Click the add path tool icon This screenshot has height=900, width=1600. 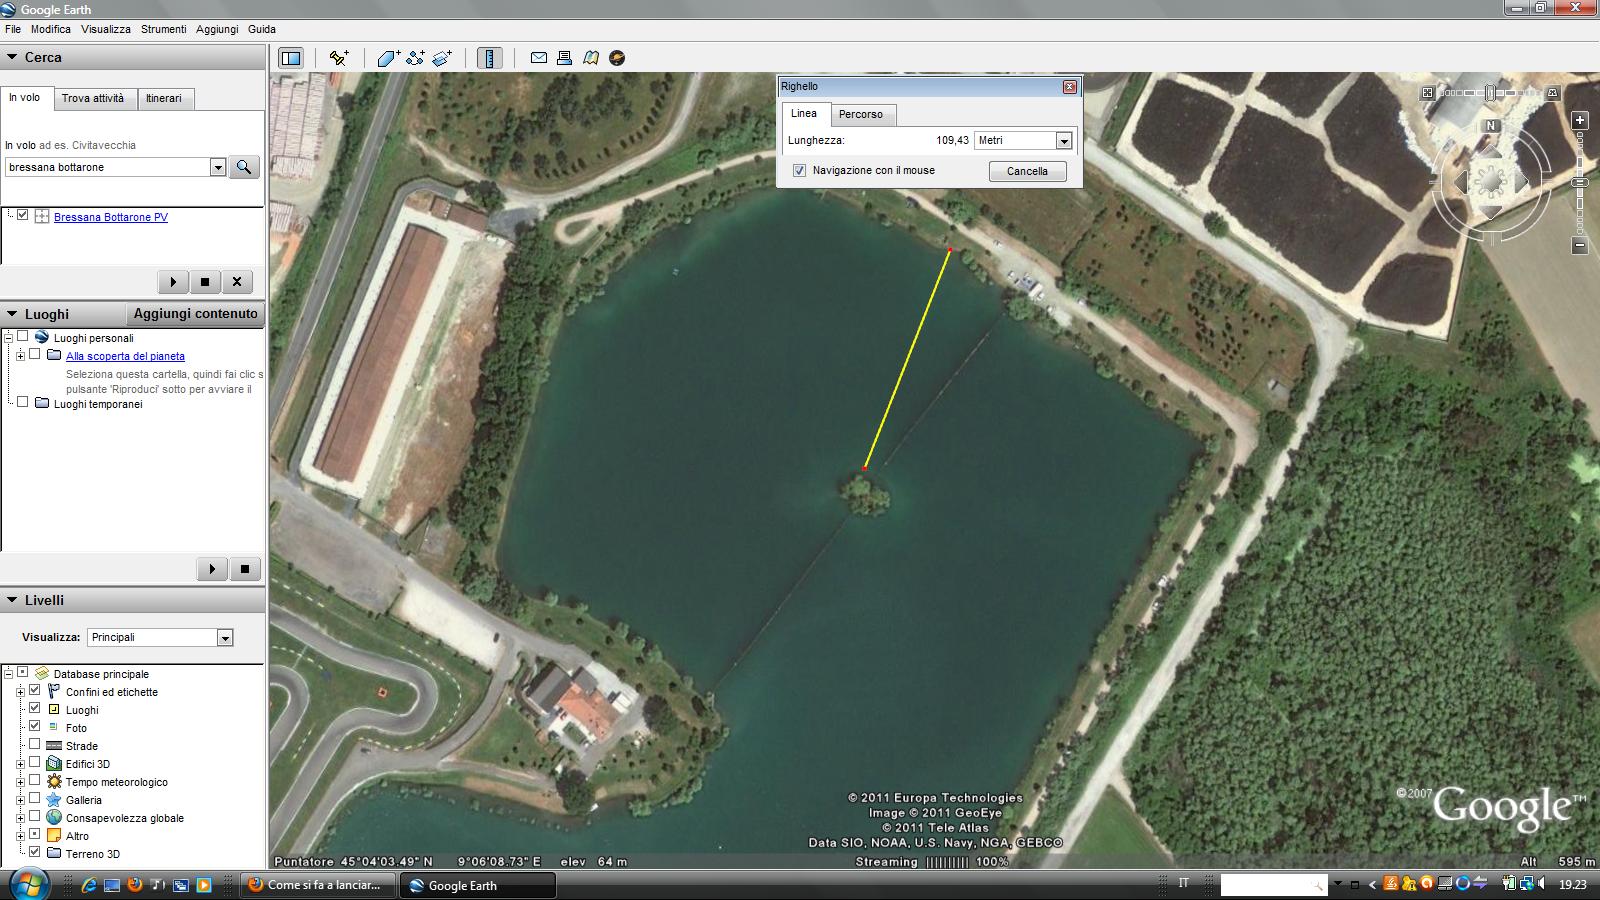(415, 58)
